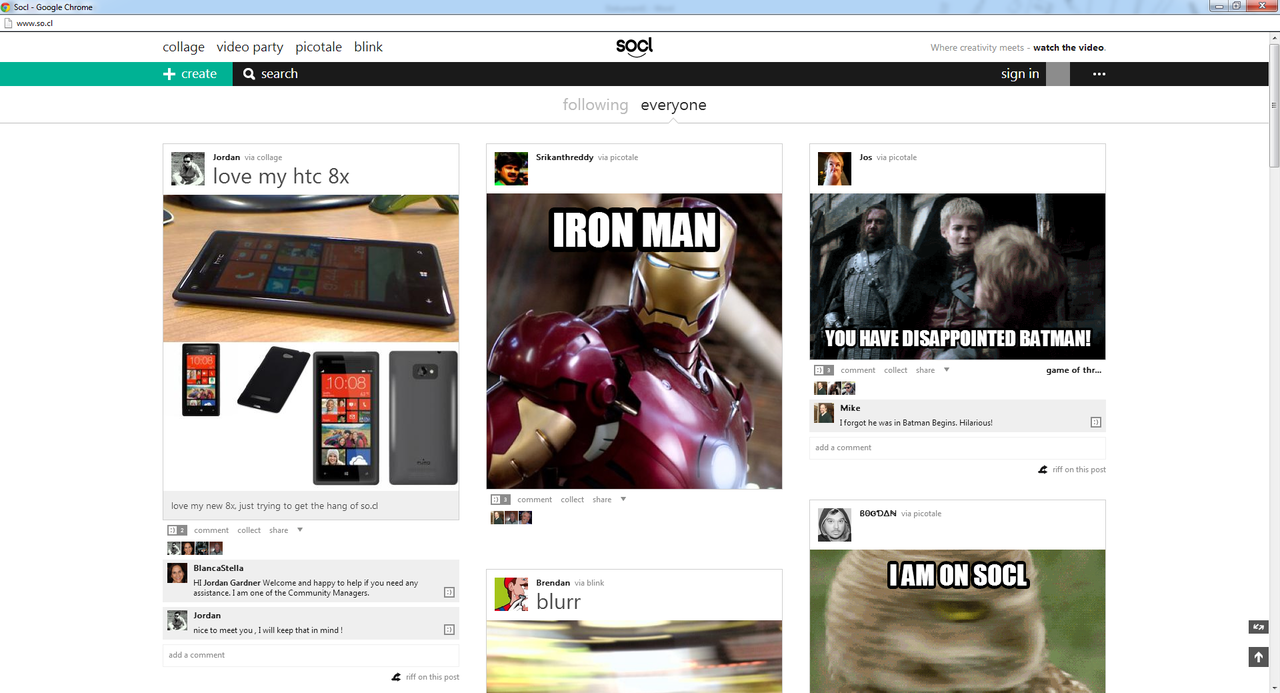Click Mike's comment avatar

coord(824,413)
